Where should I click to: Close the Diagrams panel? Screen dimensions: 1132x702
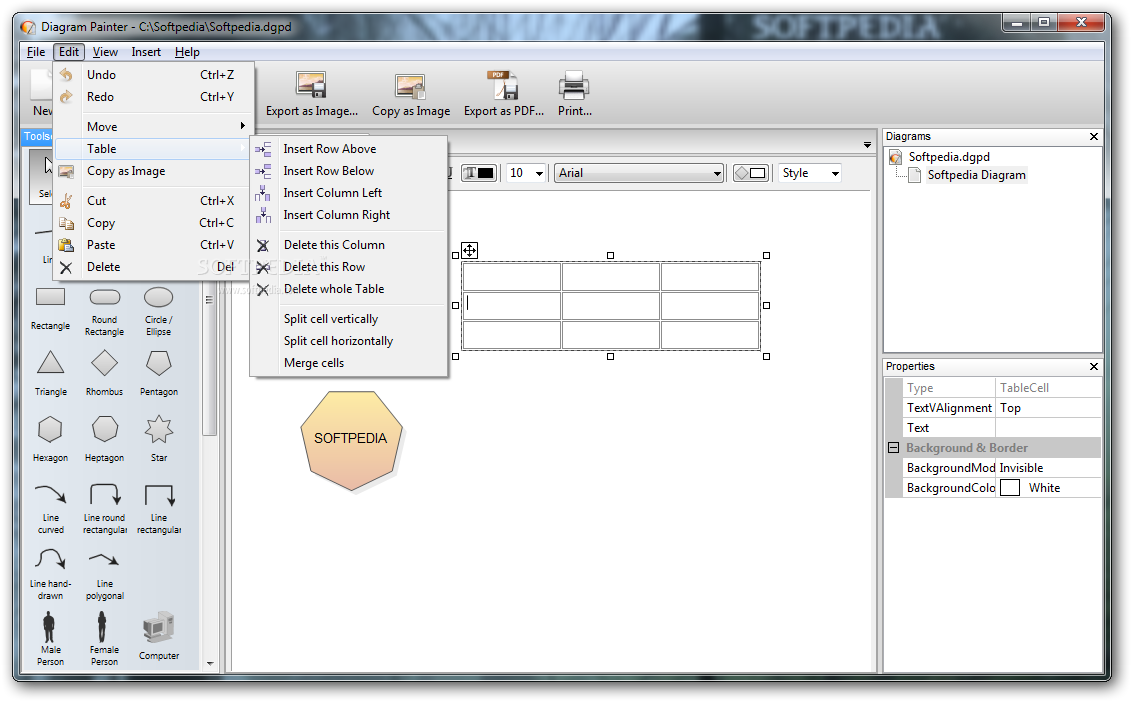point(1094,136)
